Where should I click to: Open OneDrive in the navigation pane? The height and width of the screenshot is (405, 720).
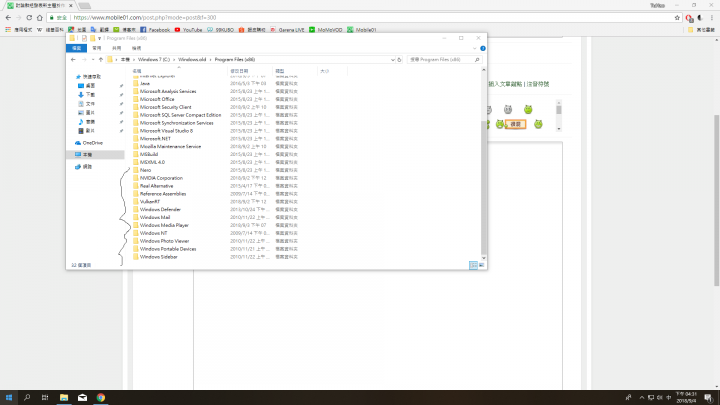tap(89, 143)
